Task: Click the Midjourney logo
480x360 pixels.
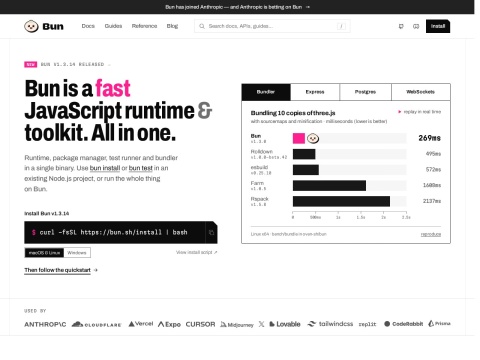Action: coord(237,325)
